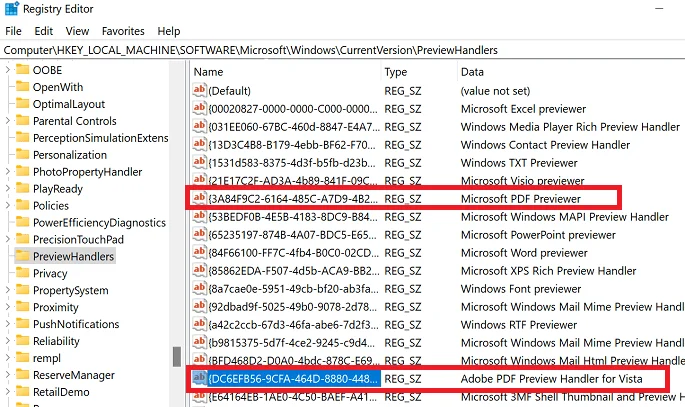The image size is (685, 407).
Task: Select the Reliability folder icon
Action: click(x=22, y=341)
